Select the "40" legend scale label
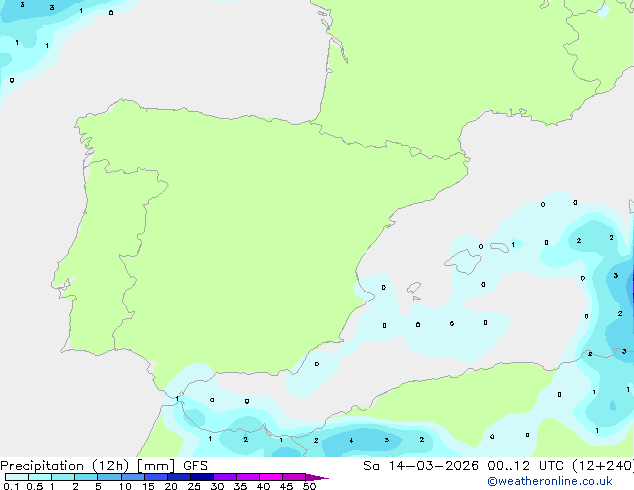The image size is (634, 490). [263, 486]
